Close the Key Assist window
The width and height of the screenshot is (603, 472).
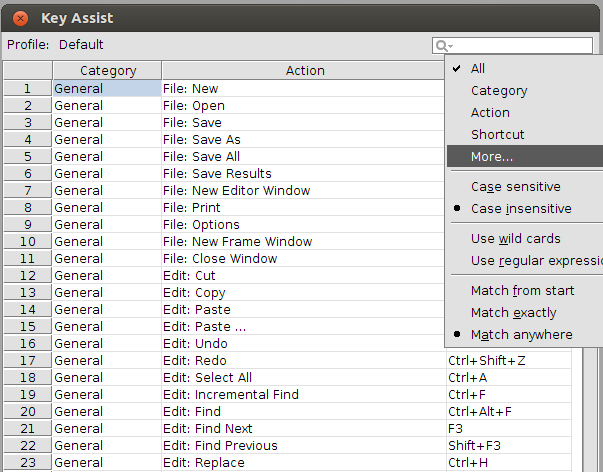(20, 18)
